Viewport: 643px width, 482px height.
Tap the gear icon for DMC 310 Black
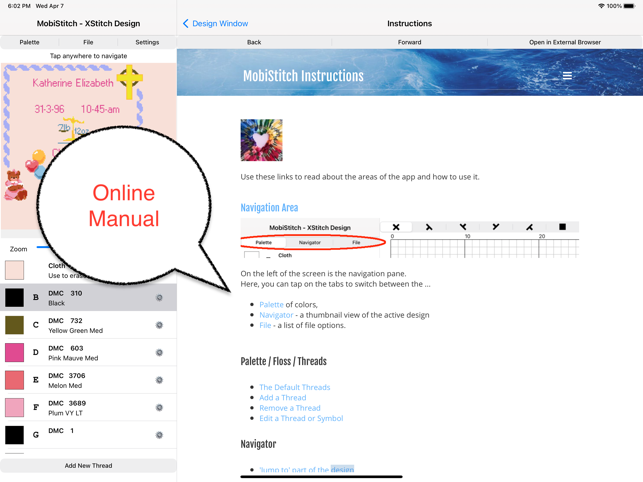pyautogui.click(x=159, y=298)
